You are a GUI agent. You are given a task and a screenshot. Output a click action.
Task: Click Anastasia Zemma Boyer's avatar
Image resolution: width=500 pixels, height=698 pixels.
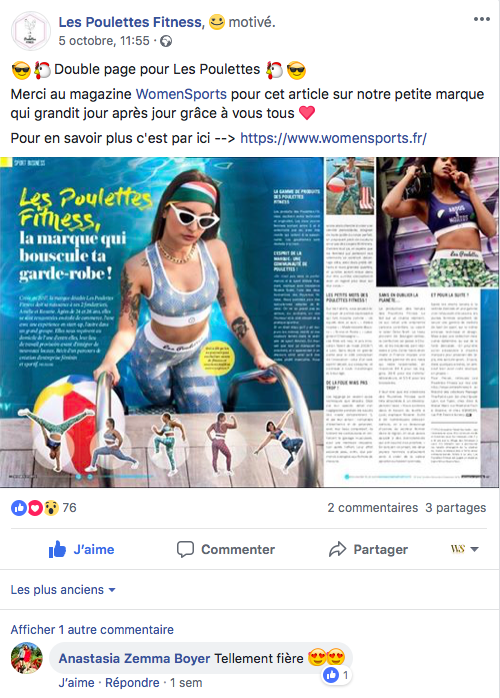[27, 658]
